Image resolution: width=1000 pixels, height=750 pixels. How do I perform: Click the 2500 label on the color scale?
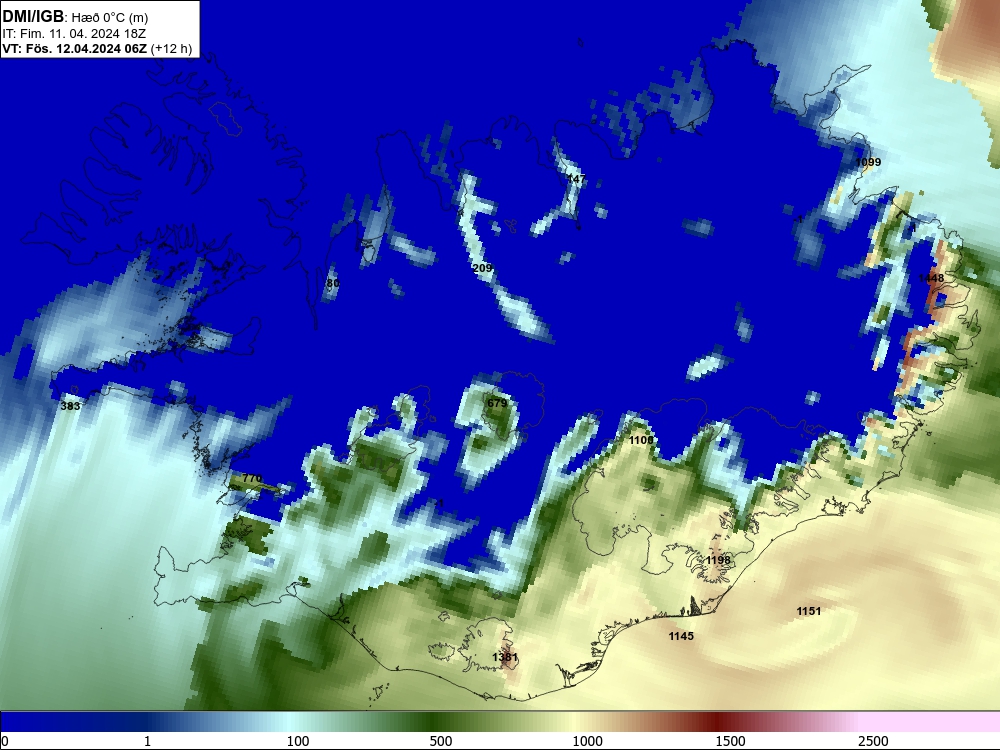click(x=873, y=741)
